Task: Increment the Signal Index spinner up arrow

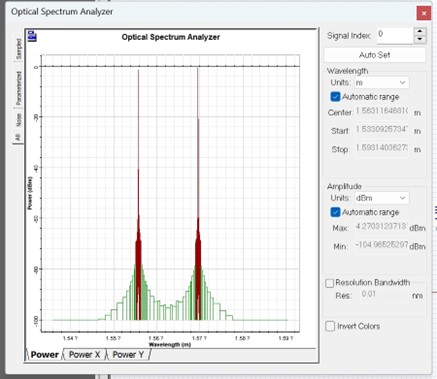Action: point(420,32)
